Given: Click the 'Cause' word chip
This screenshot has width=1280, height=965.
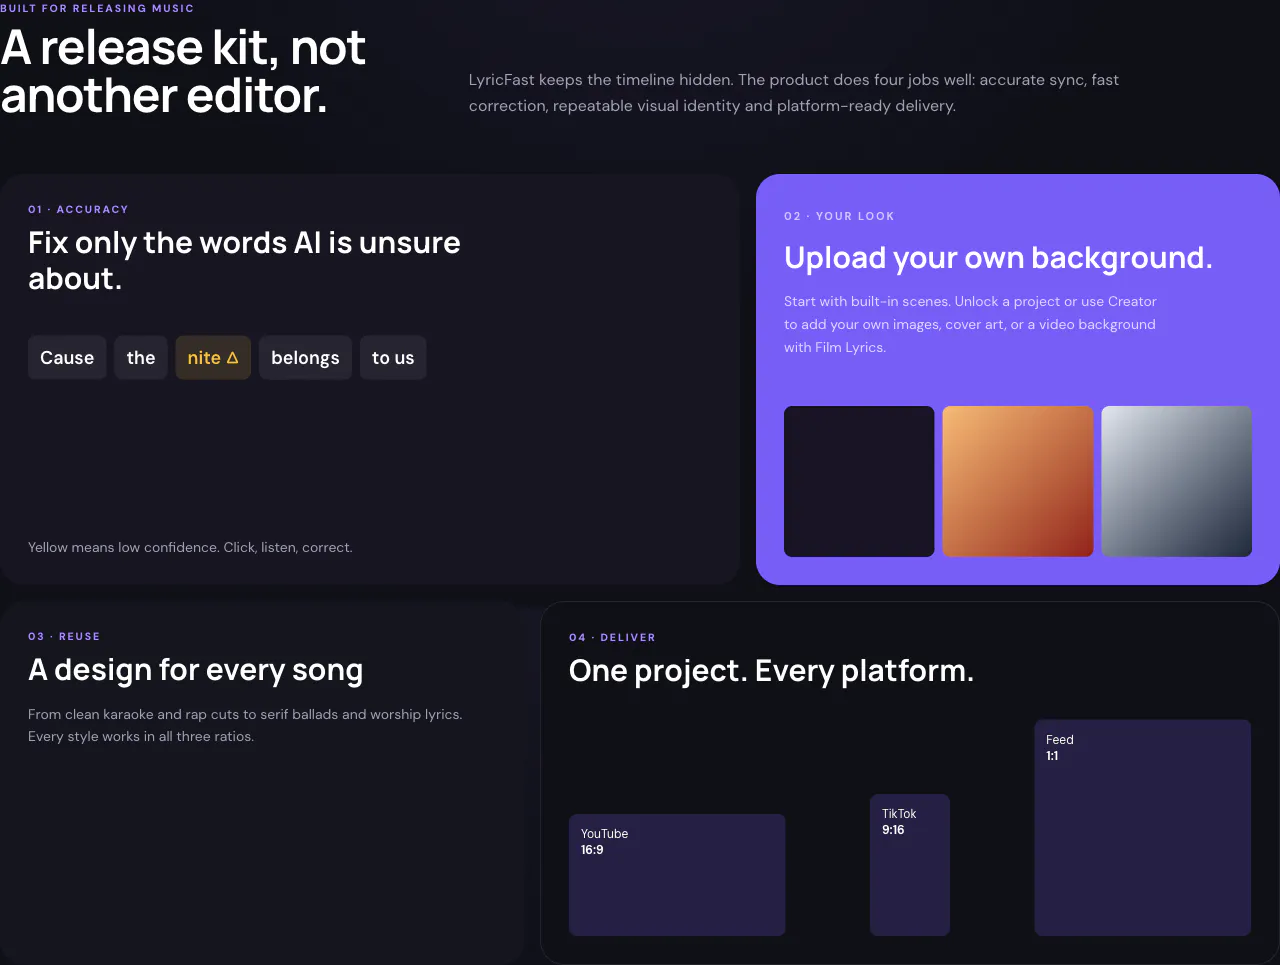Looking at the screenshot, I should [67, 358].
